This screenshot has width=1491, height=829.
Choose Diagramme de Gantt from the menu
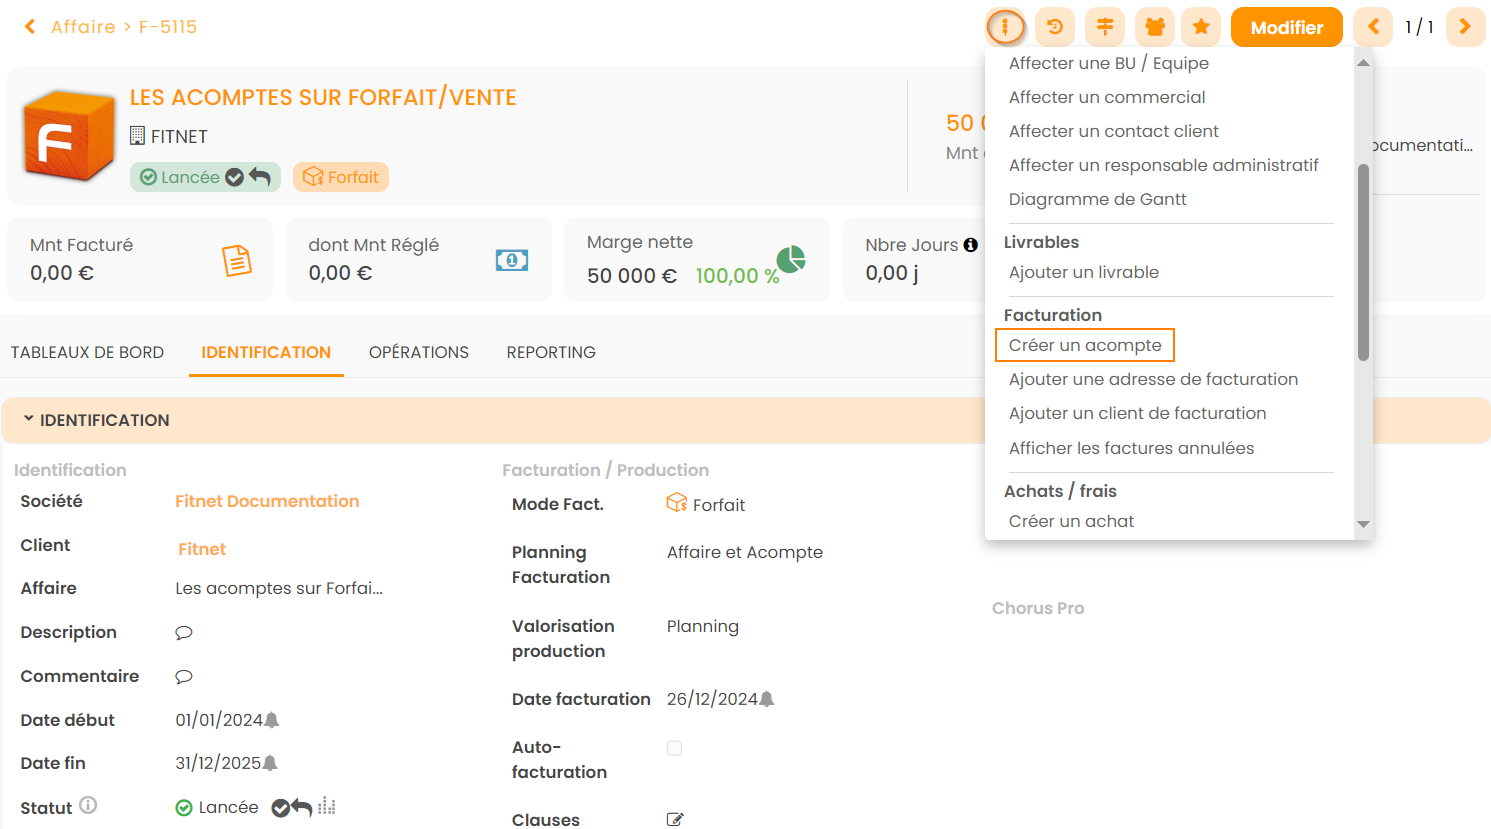coord(1097,199)
